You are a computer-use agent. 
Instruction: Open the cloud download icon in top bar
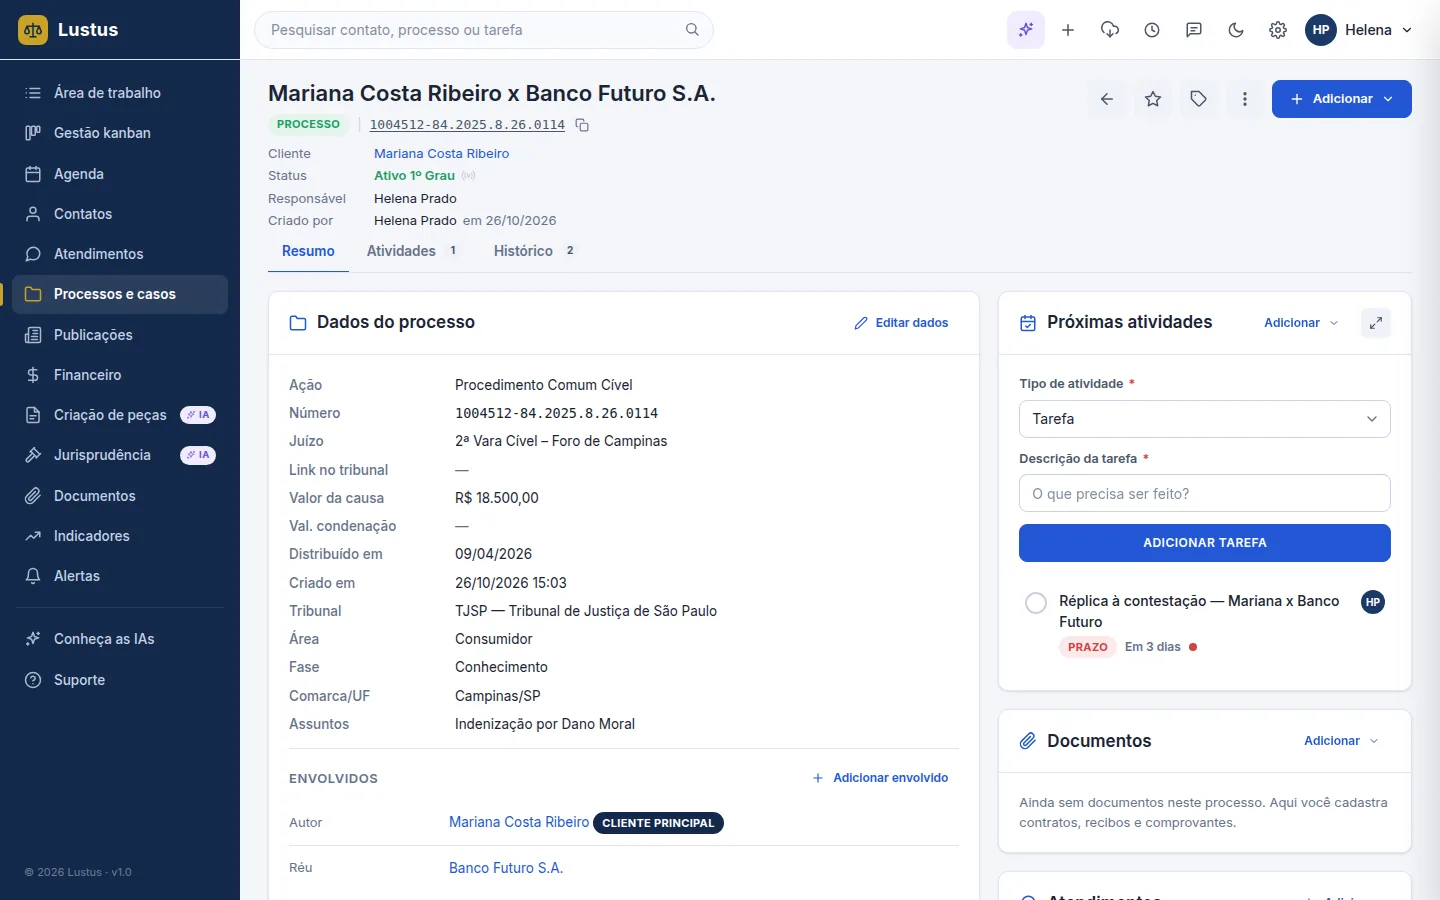[1110, 30]
